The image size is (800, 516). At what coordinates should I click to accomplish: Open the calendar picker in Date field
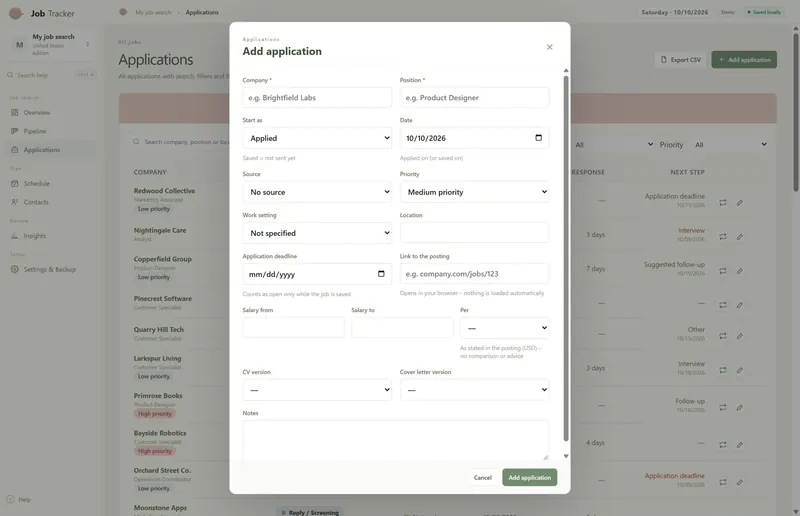(x=538, y=138)
